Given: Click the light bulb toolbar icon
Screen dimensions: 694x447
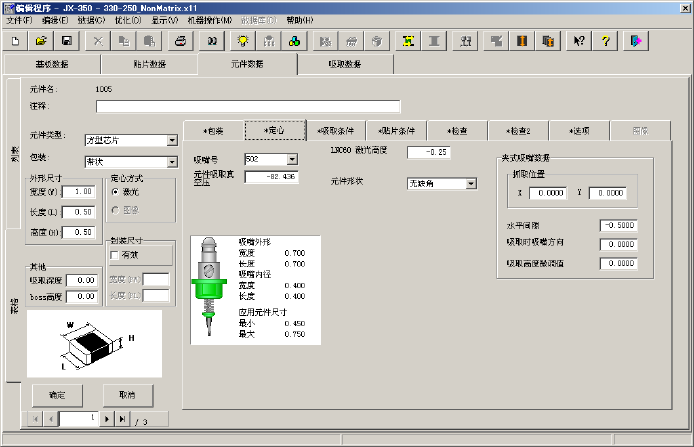Looking at the screenshot, I should (x=242, y=41).
